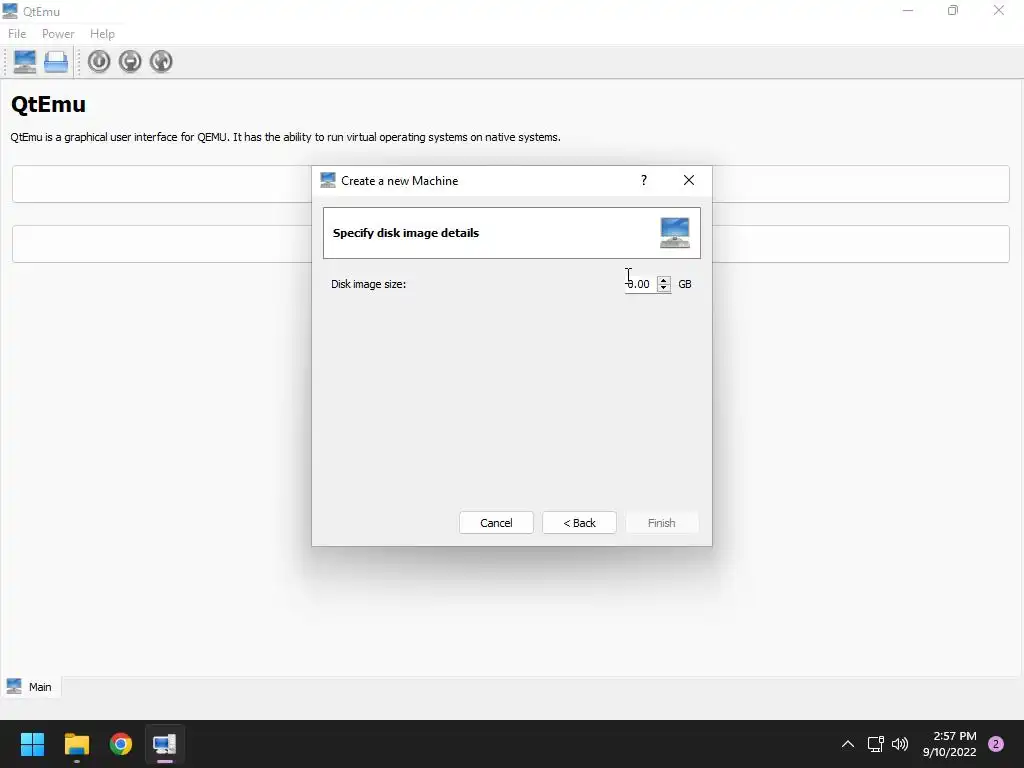Screen dimensions: 1024x768
Task: Open the volume tray icon
Action: point(900,744)
